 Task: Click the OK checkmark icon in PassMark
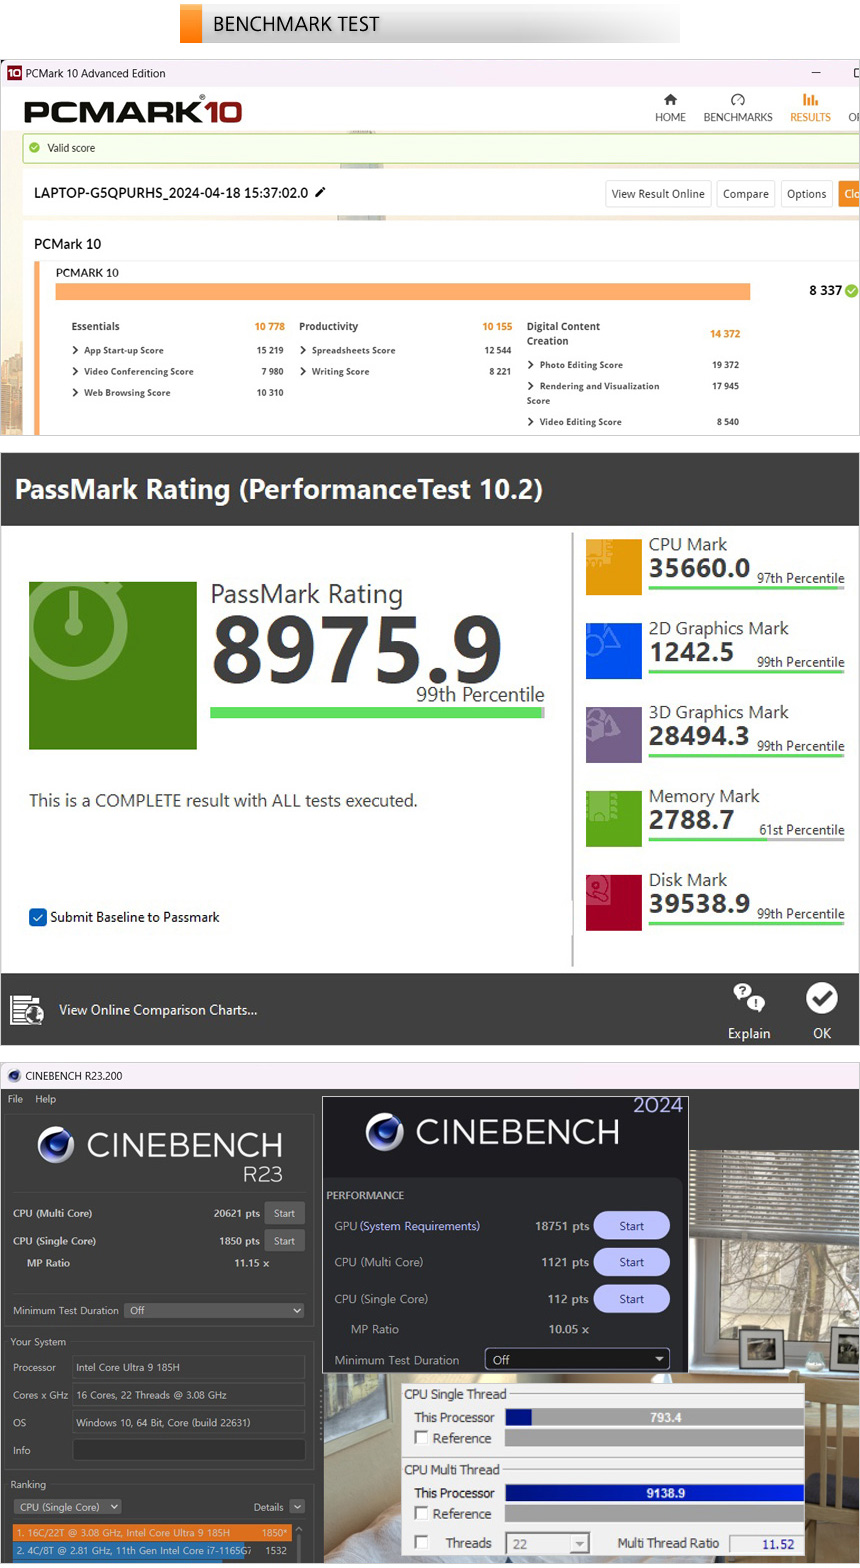click(x=822, y=998)
